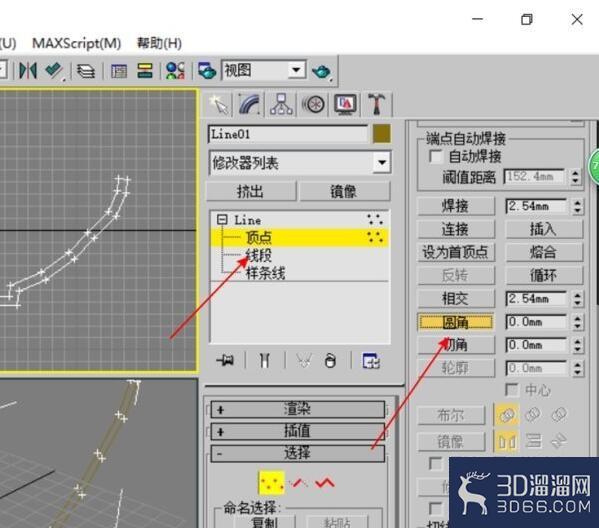Open the 视图 reference coordinate dropdown
Screen dimensions: 599x528
(x=296, y=70)
